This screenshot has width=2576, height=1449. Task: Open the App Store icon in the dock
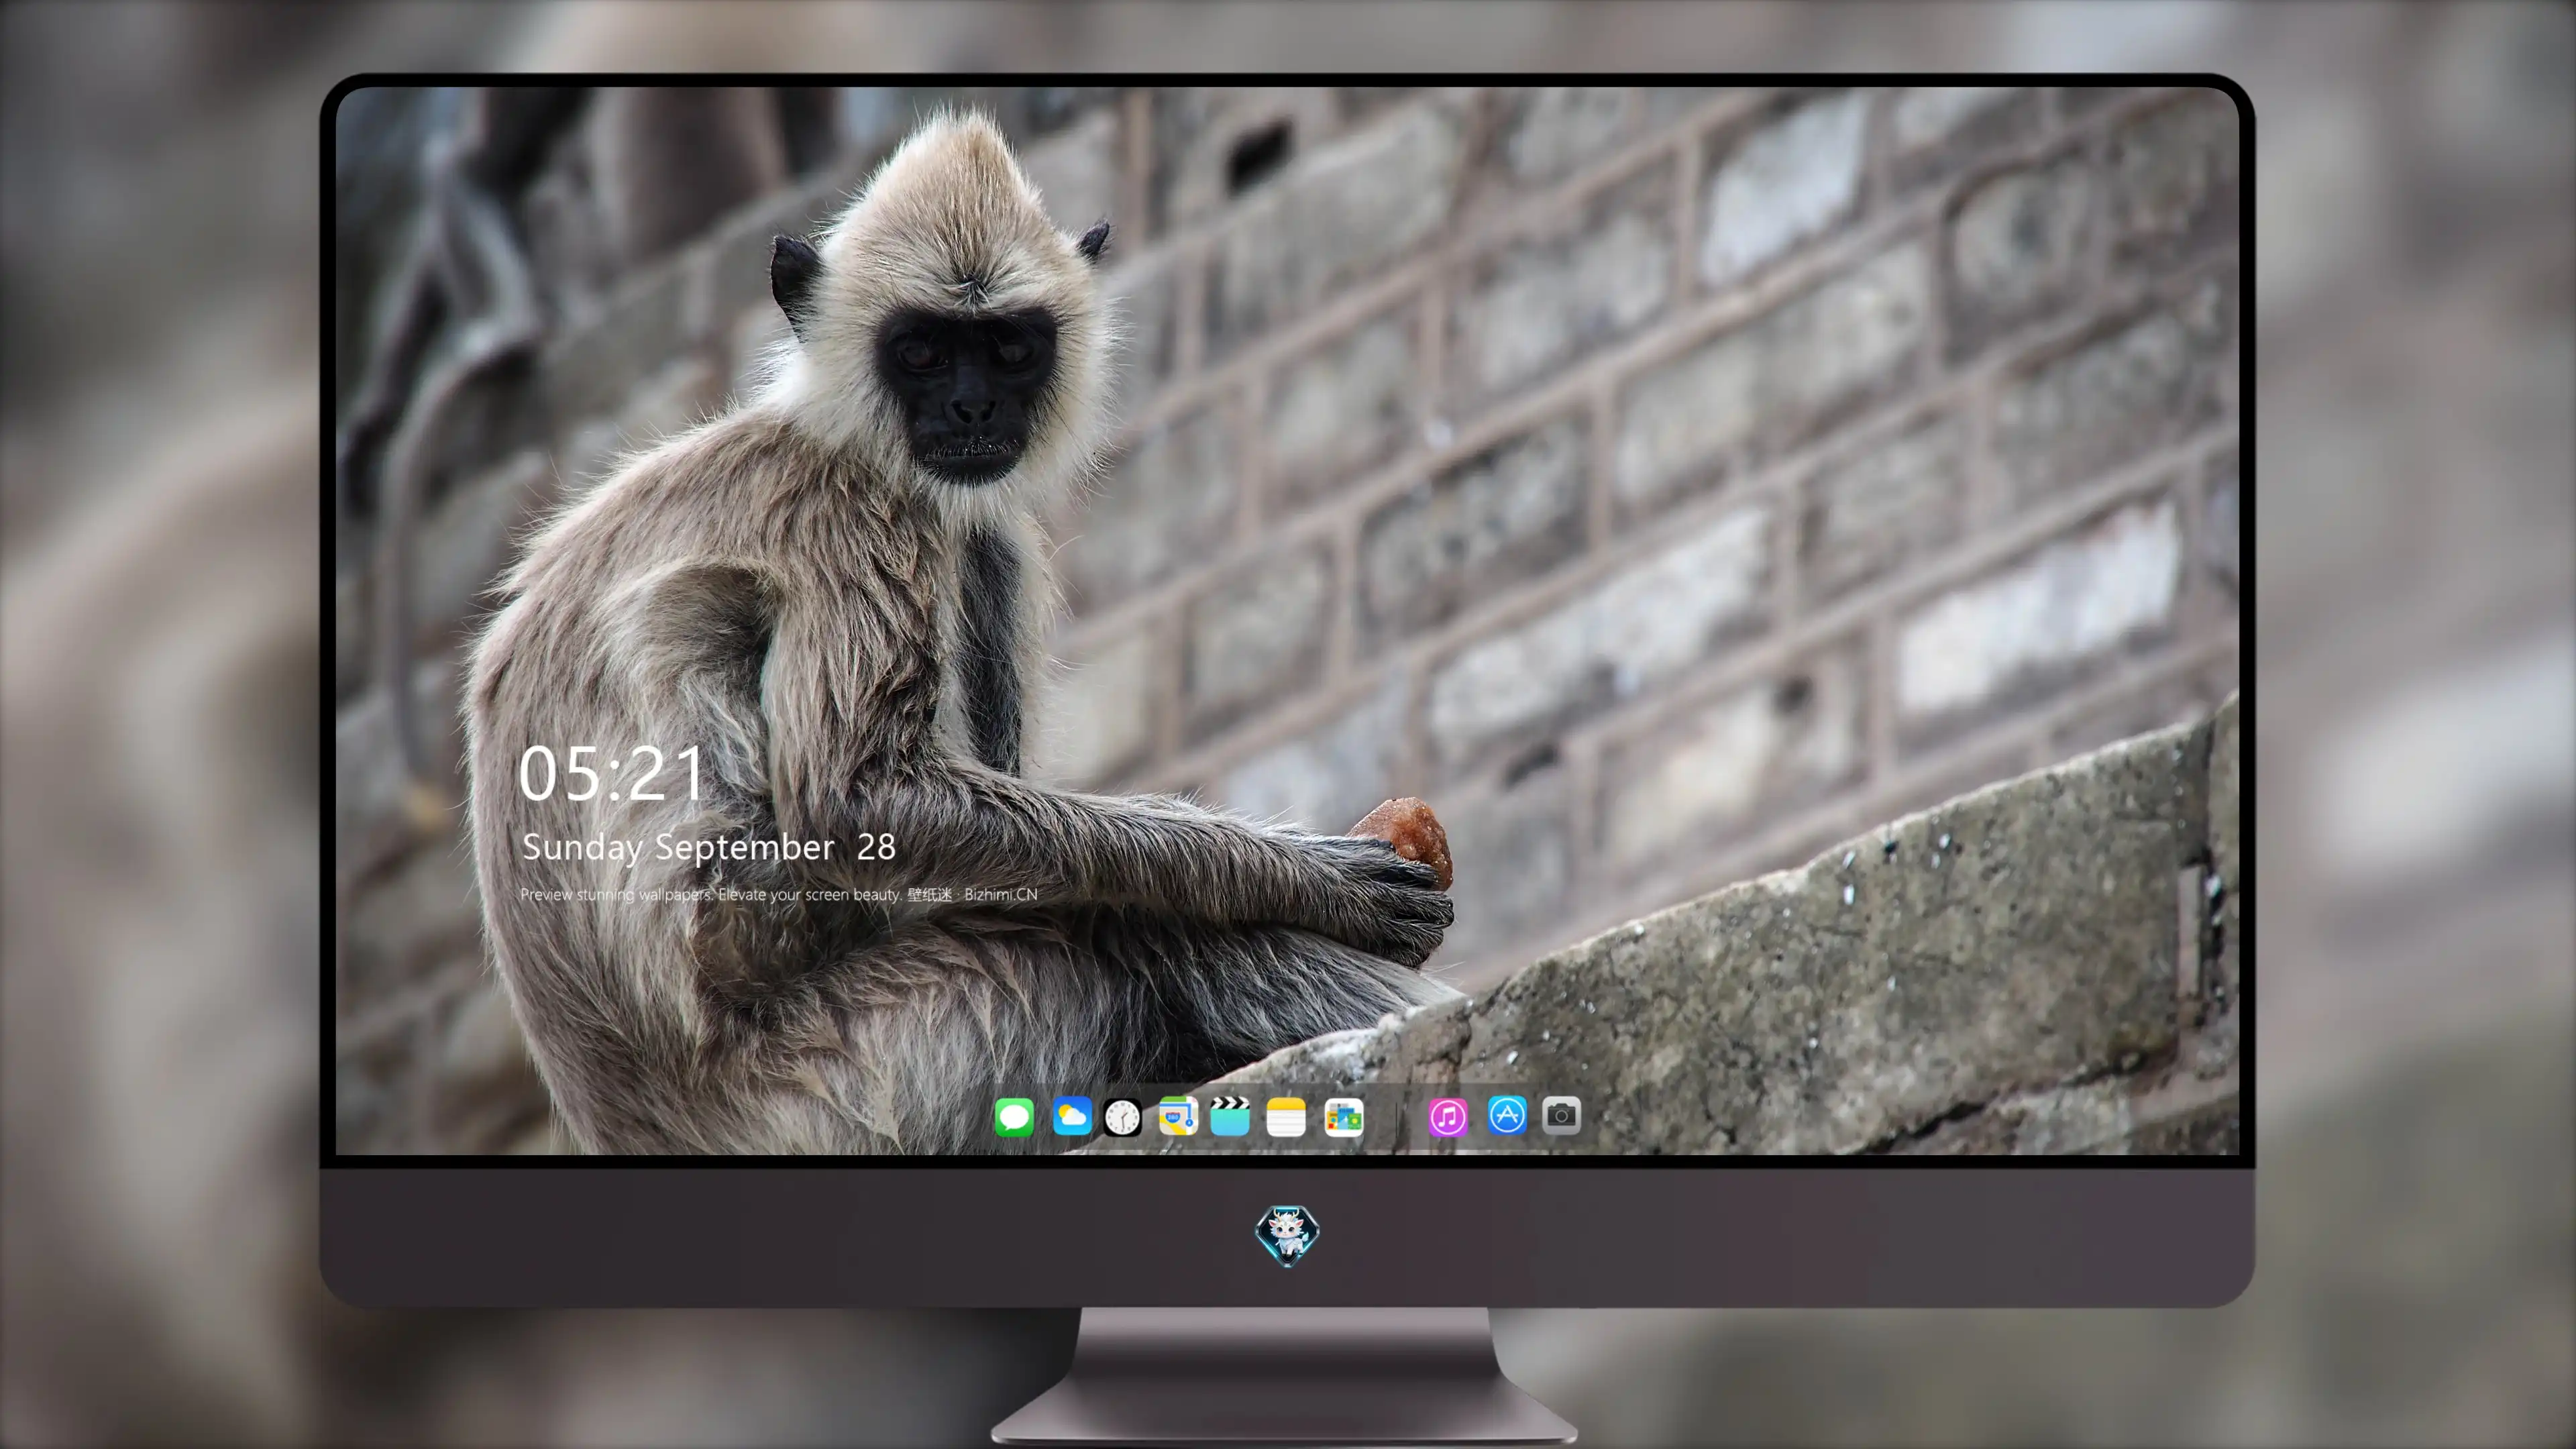1507,1115
